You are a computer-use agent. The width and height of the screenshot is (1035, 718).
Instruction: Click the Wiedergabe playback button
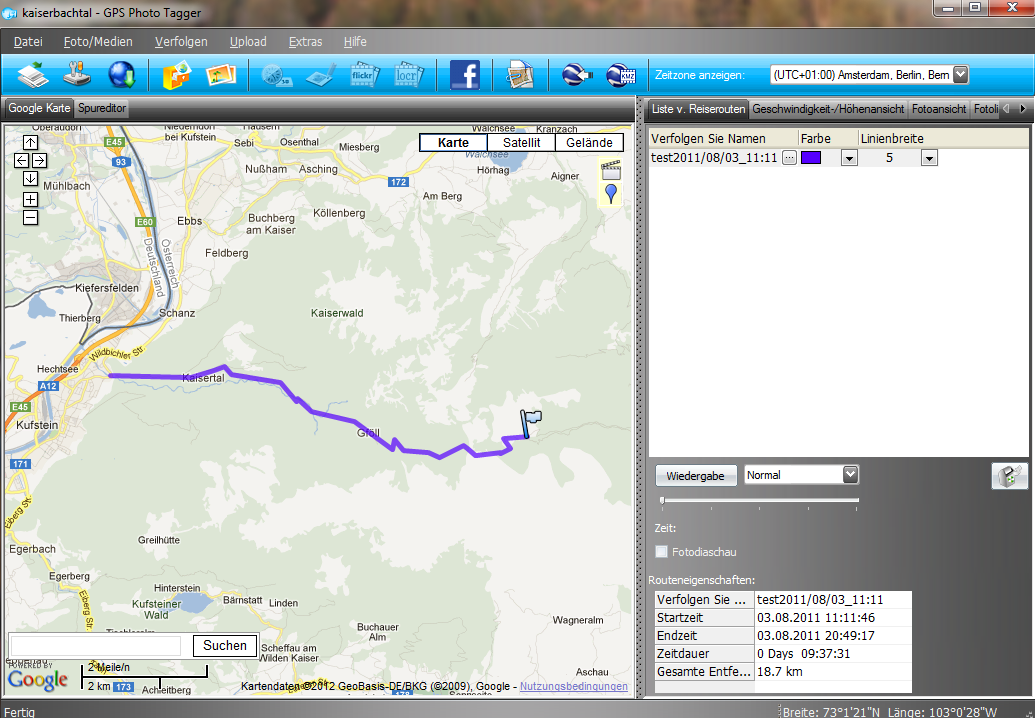pyautogui.click(x=696, y=476)
